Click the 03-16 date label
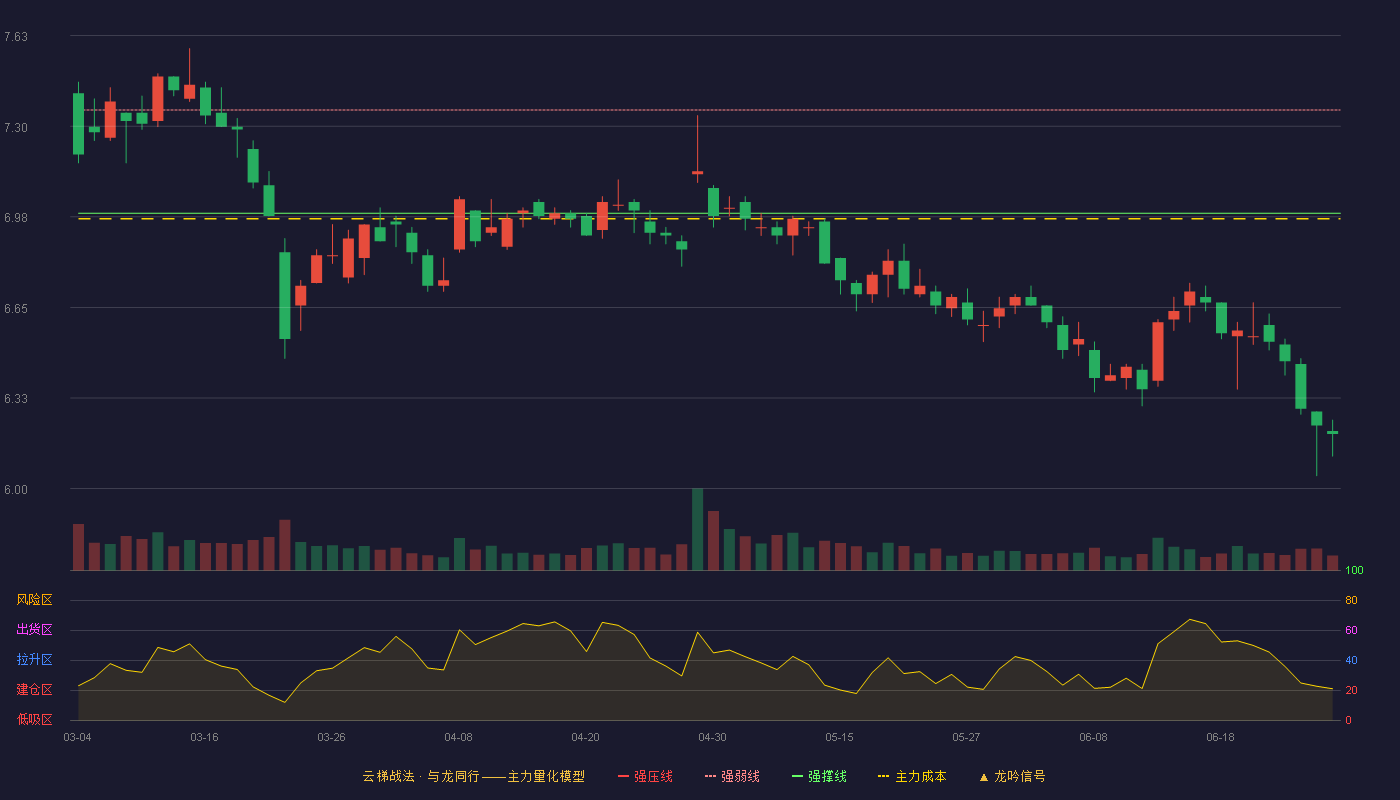 (205, 737)
